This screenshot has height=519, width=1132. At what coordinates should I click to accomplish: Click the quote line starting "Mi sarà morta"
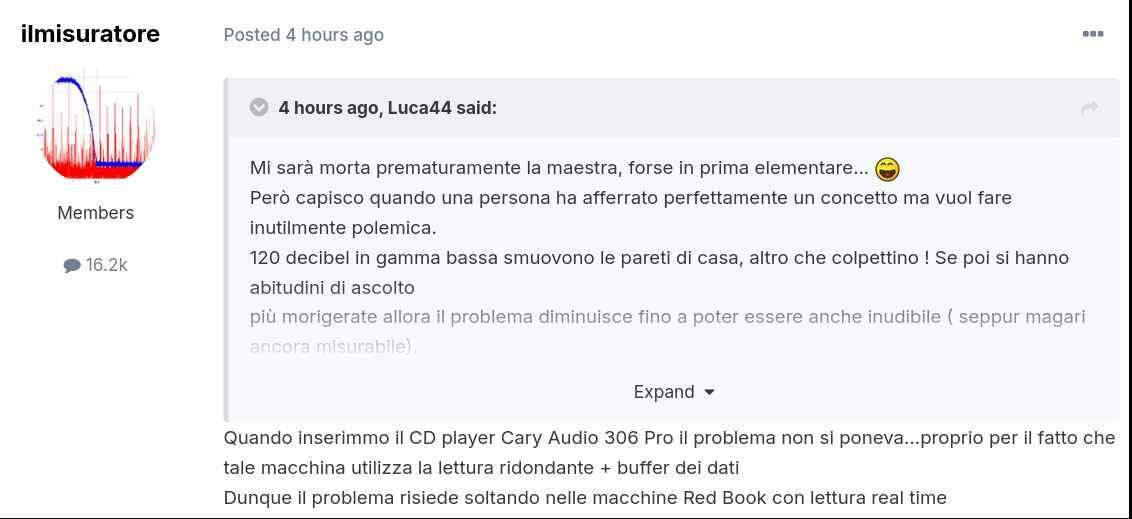point(559,168)
